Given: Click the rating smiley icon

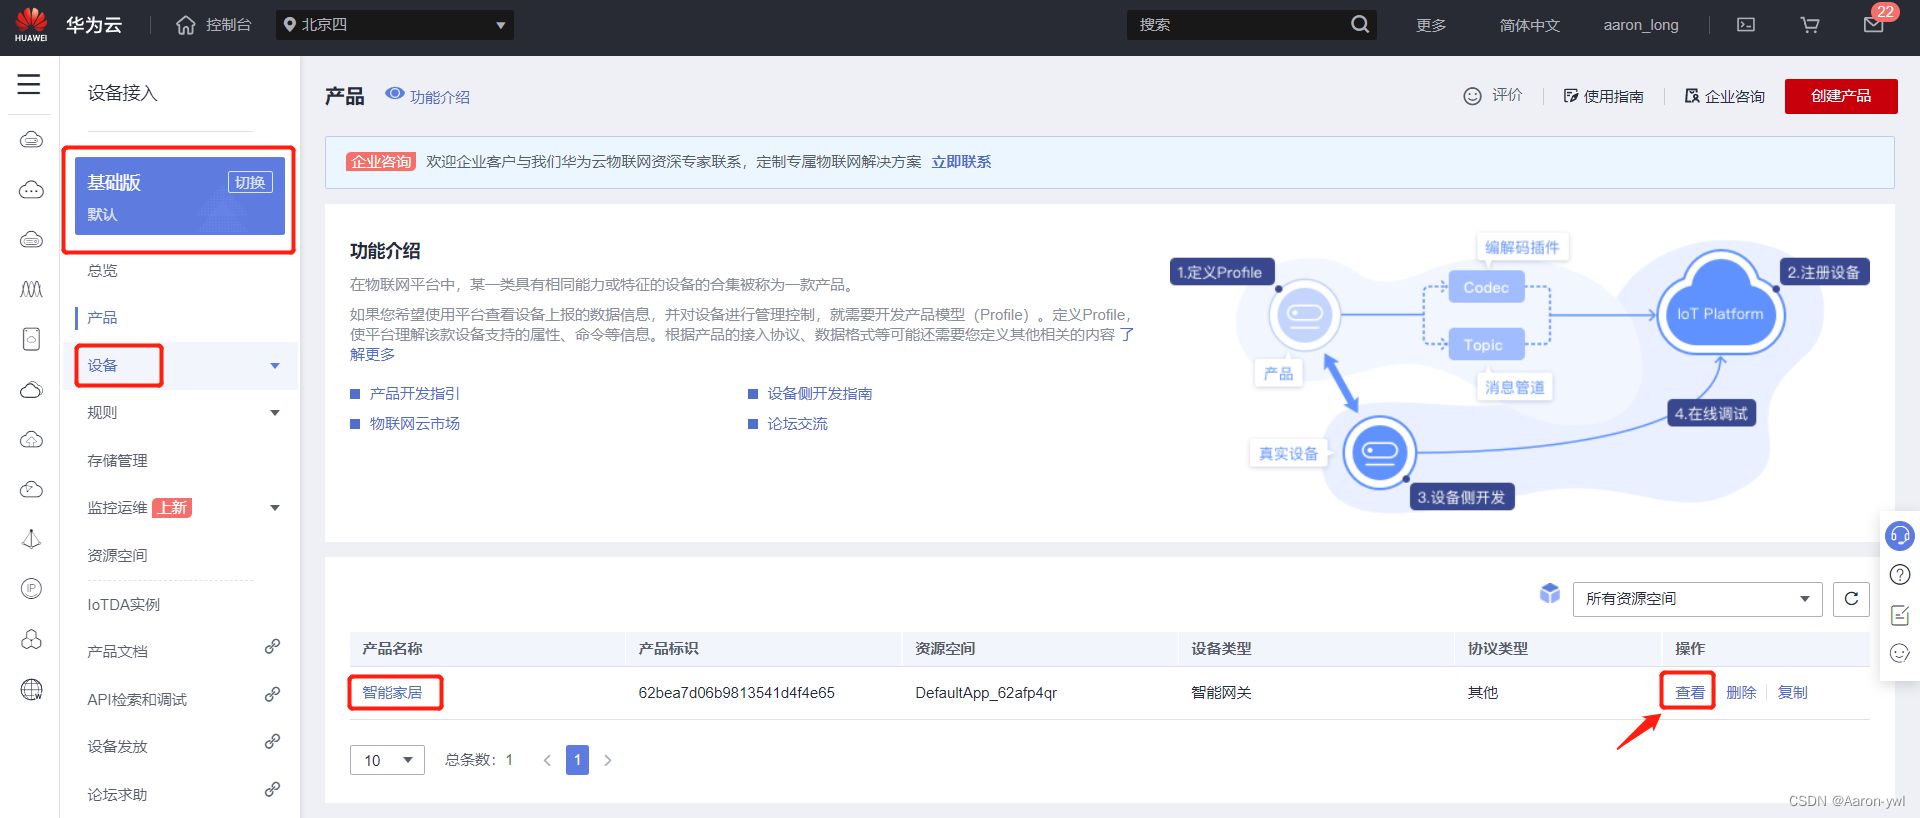Looking at the screenshot, I should click(x=1472, y=96).
